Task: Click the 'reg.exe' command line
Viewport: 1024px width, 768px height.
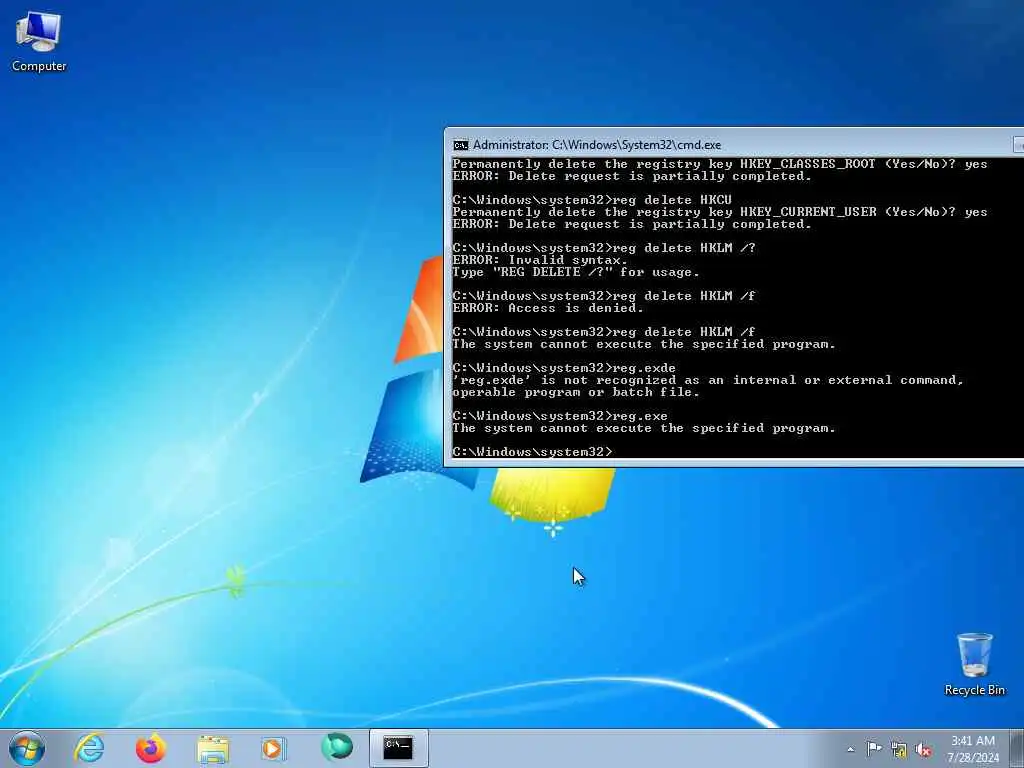Action: click(560, 416)
